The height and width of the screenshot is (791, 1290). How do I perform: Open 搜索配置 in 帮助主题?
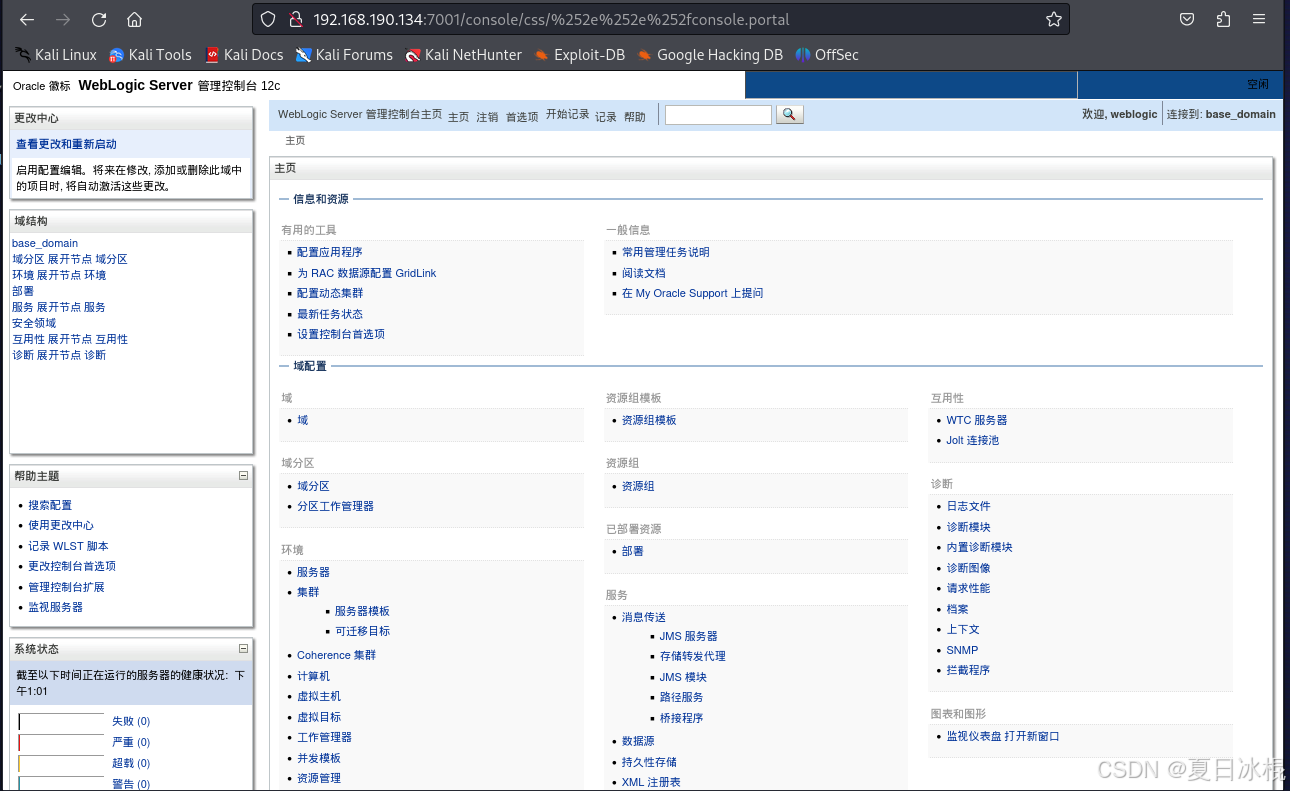[x=50, y=505]
